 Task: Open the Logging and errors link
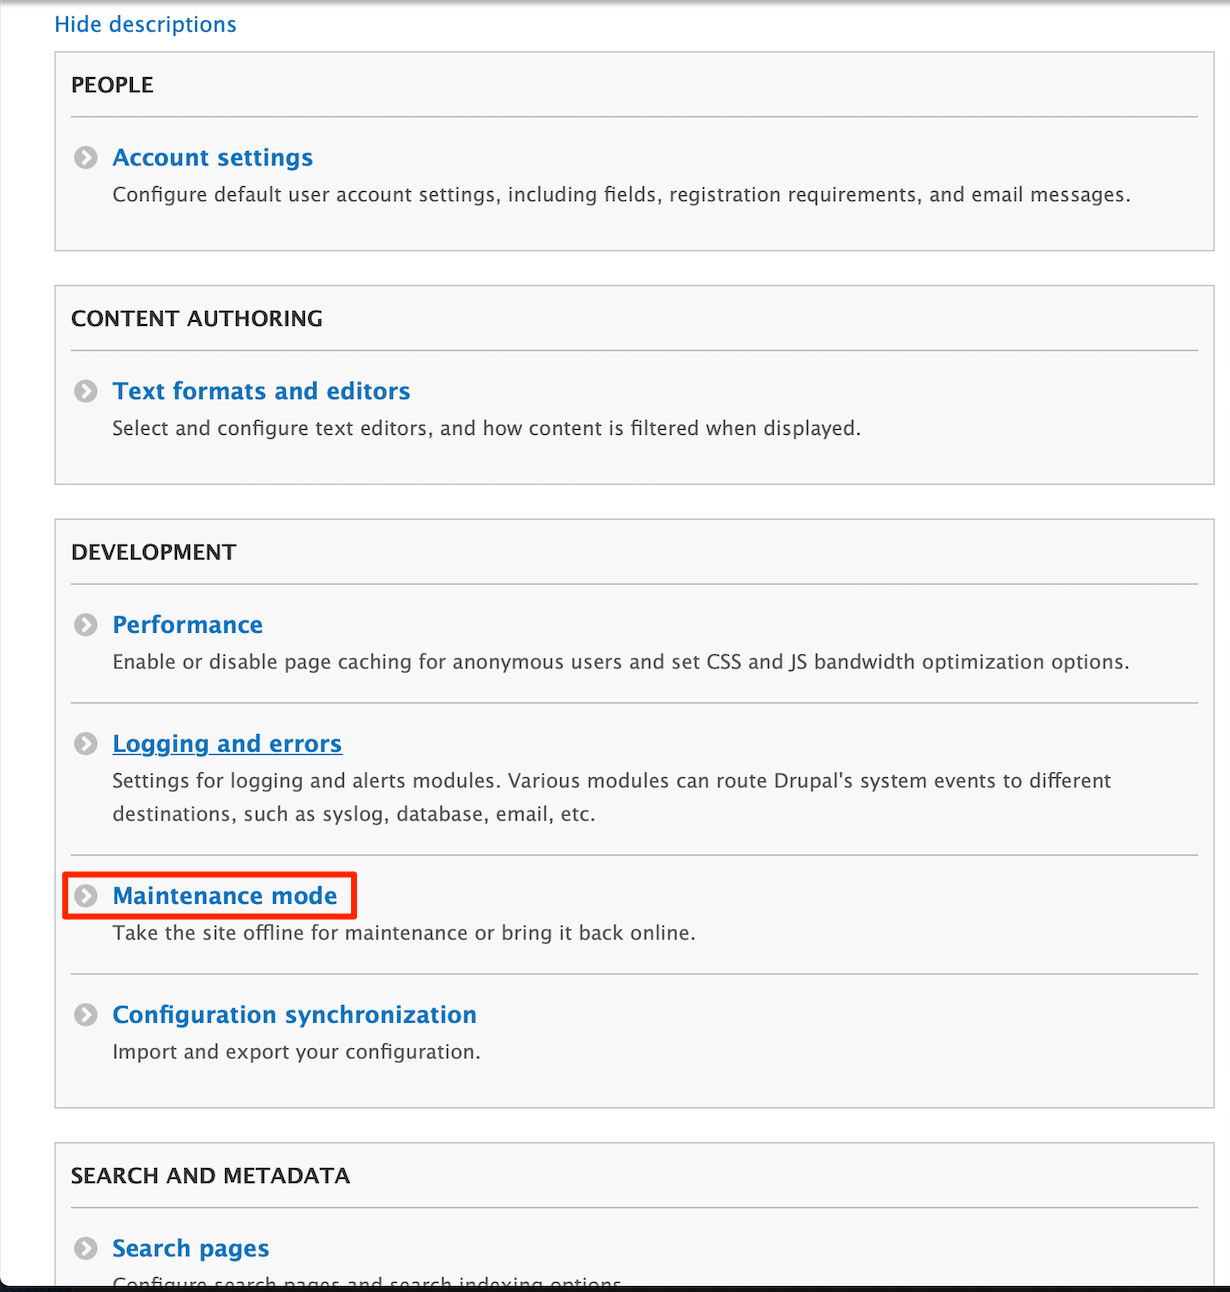click(x=227, y=744)
